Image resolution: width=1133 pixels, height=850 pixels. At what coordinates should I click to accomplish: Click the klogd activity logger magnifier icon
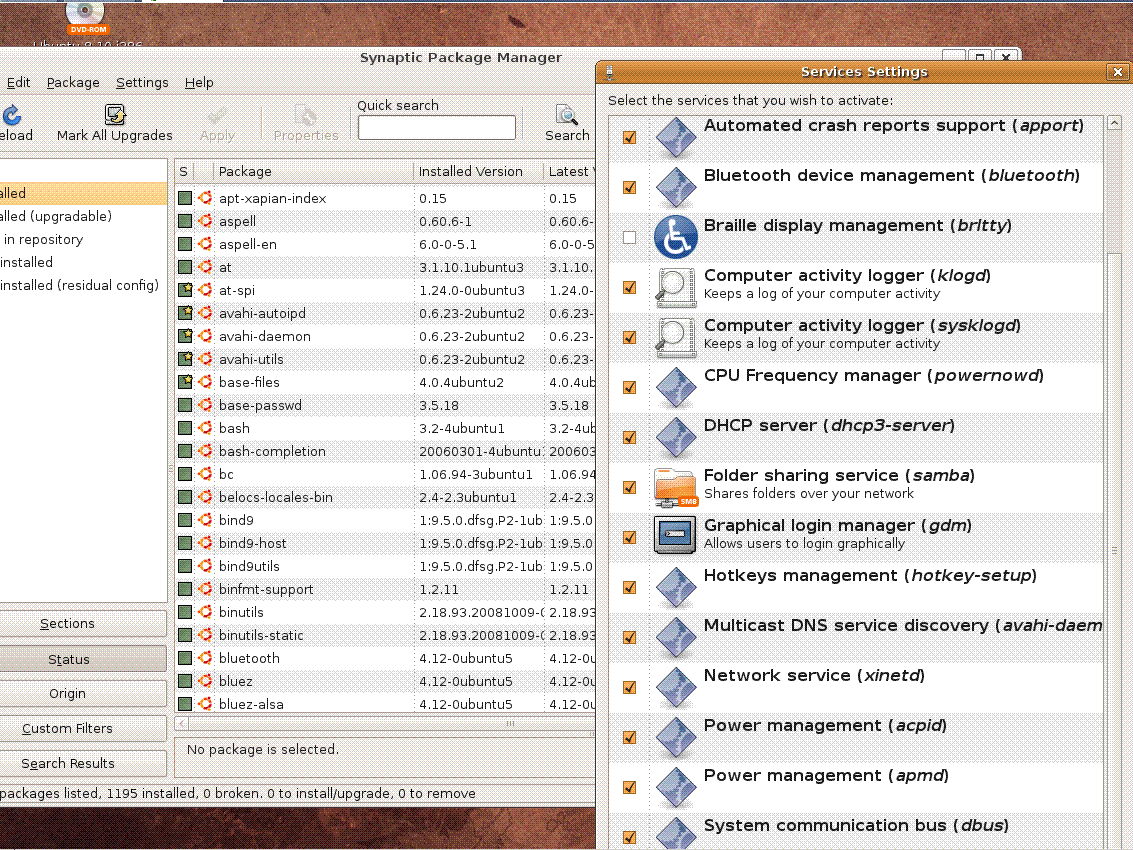click(676, 287)
